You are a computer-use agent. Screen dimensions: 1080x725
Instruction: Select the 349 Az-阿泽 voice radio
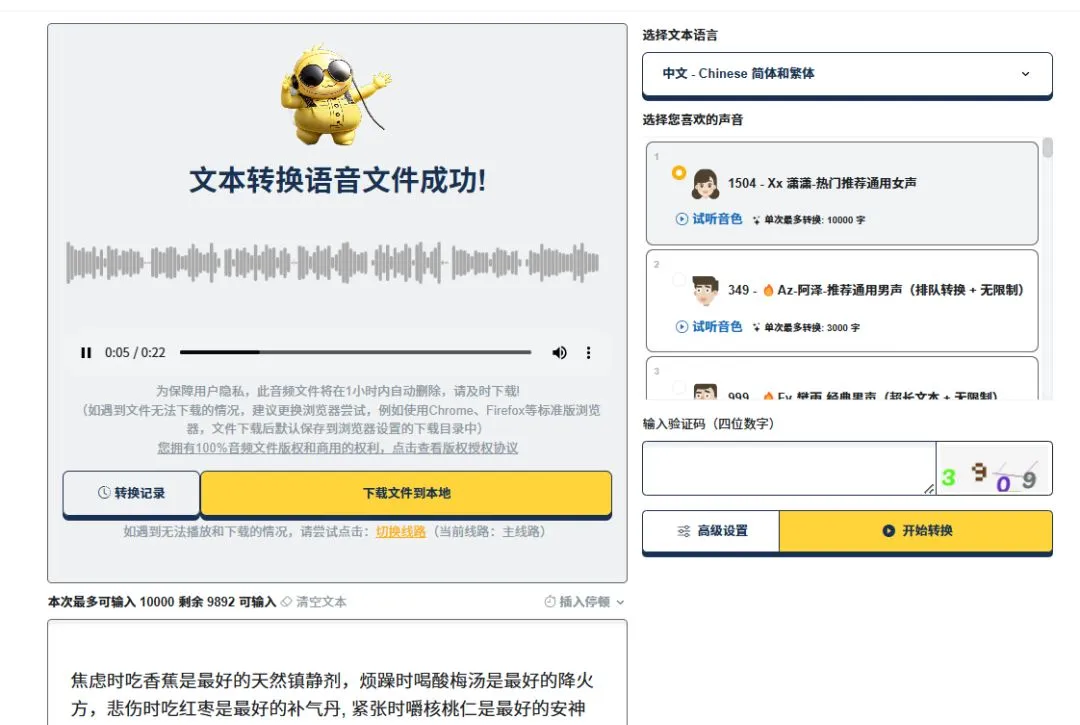tap(678, 279)
